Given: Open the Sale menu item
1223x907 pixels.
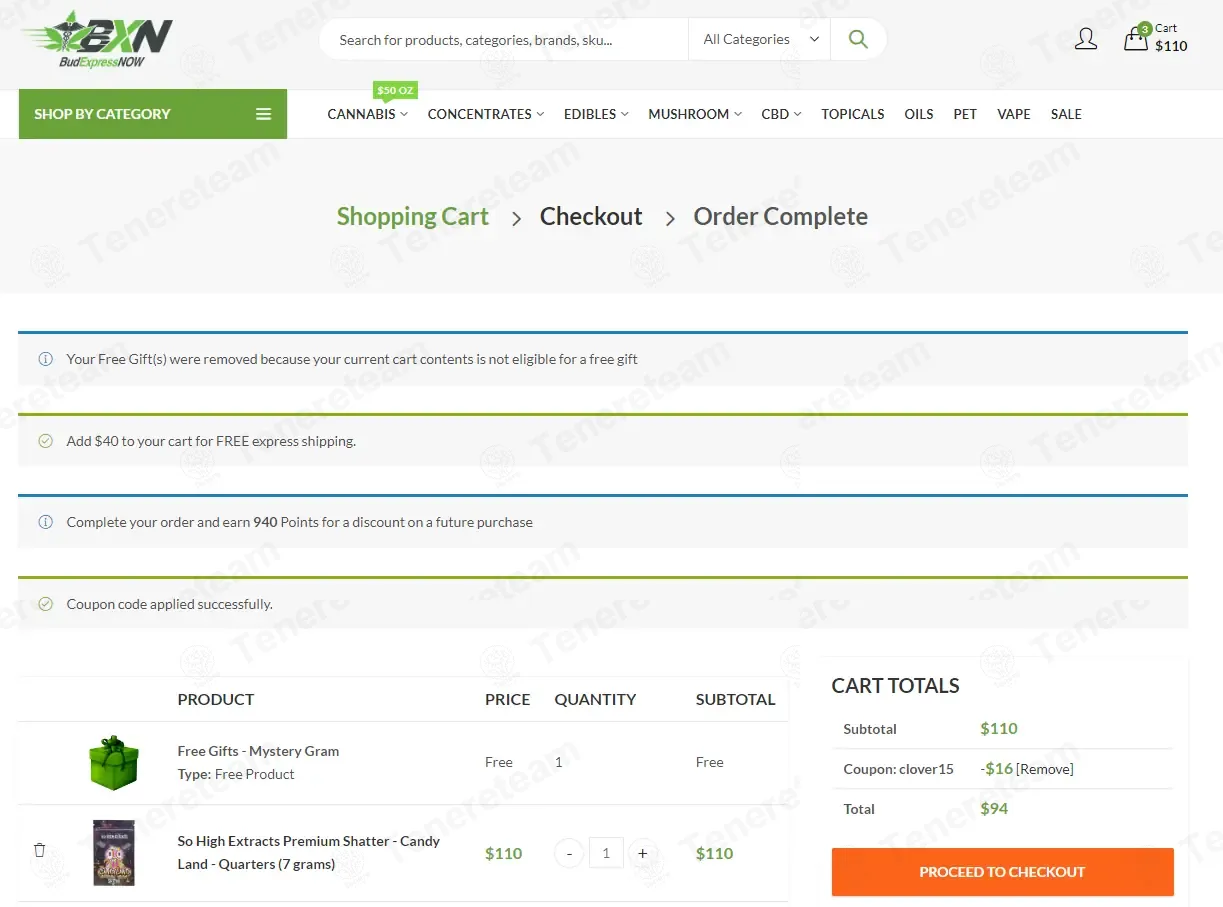Looking at the screenshot, I should (x=1066, y=114).
